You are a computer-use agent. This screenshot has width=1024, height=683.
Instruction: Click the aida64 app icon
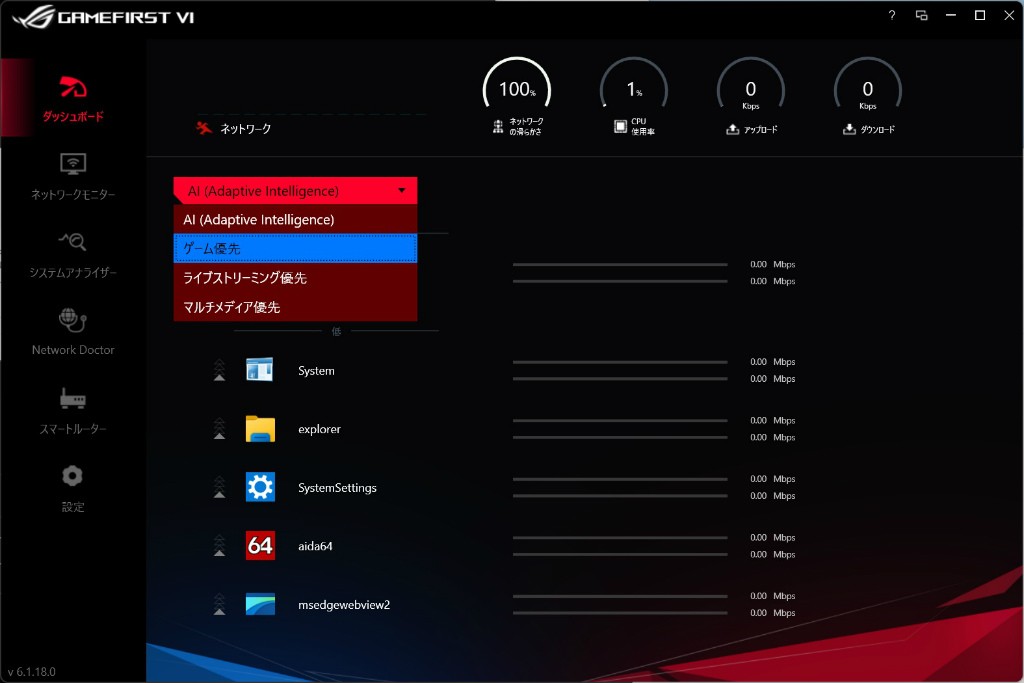260,545
